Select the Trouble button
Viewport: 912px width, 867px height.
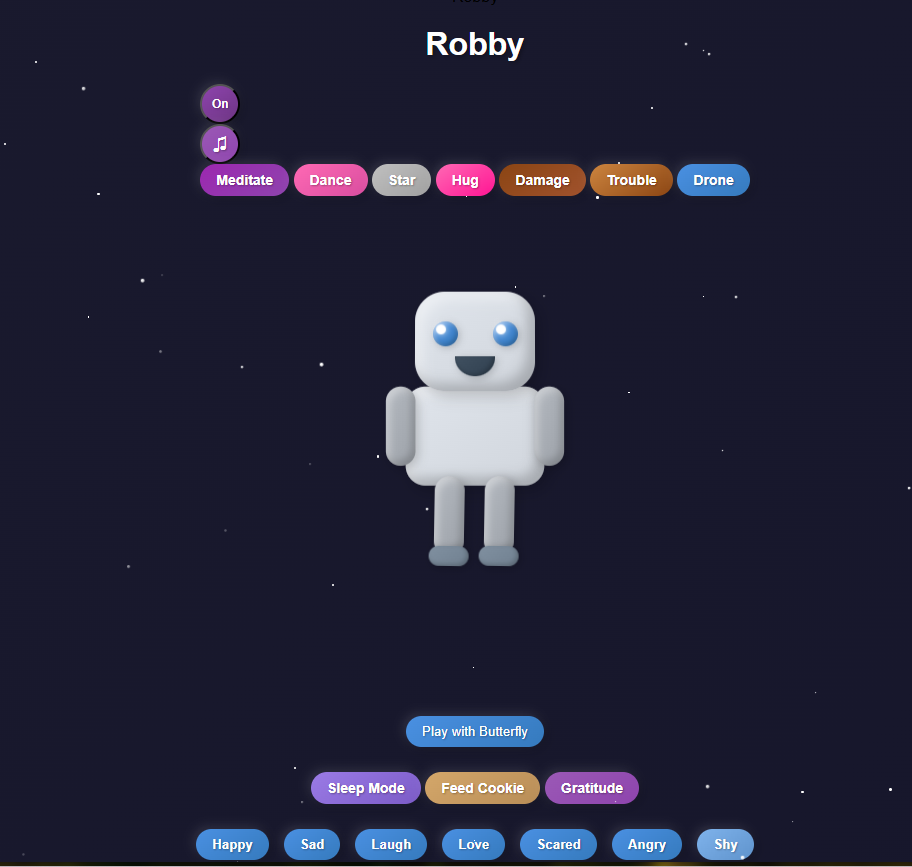(631, 180)
